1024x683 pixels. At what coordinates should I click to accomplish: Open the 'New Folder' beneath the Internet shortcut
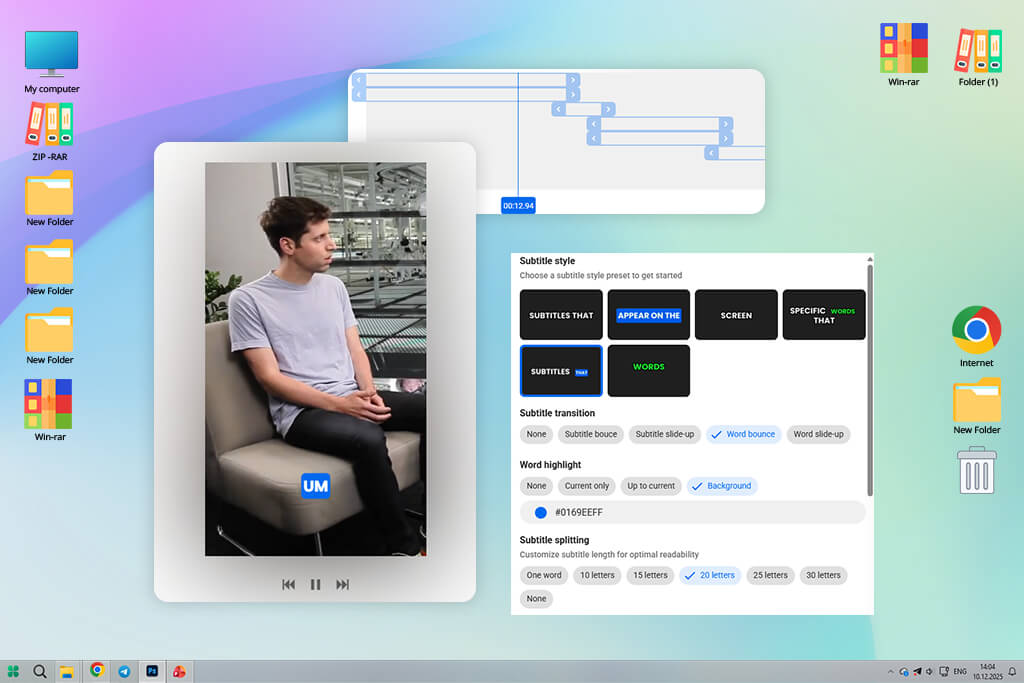tap(976, 406)
